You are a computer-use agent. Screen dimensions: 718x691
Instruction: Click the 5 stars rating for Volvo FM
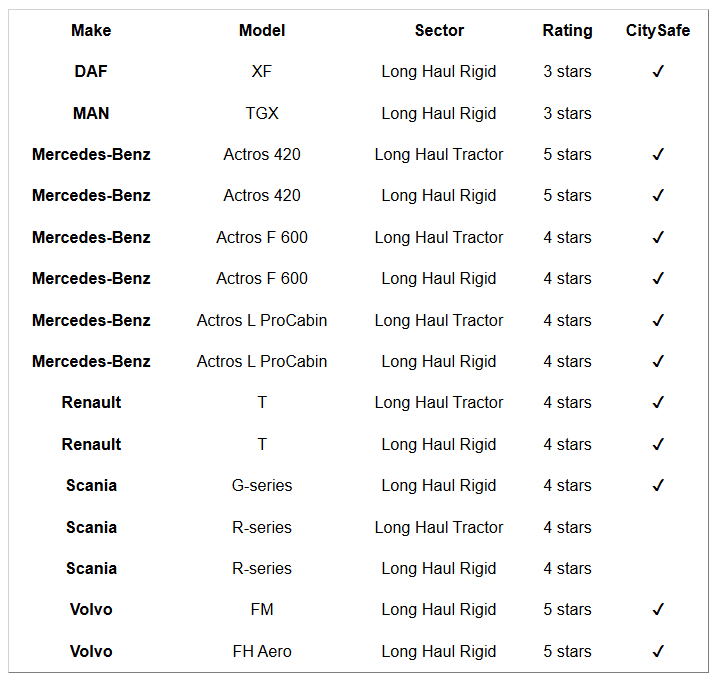coord(567,610)
